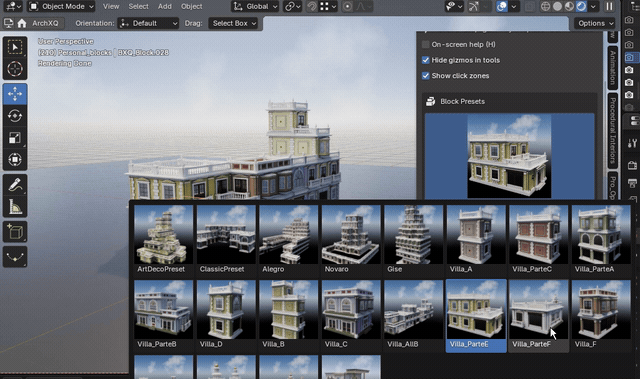
Task: Enable On-screen help (H) checkbox
Action: pos(426,44)
